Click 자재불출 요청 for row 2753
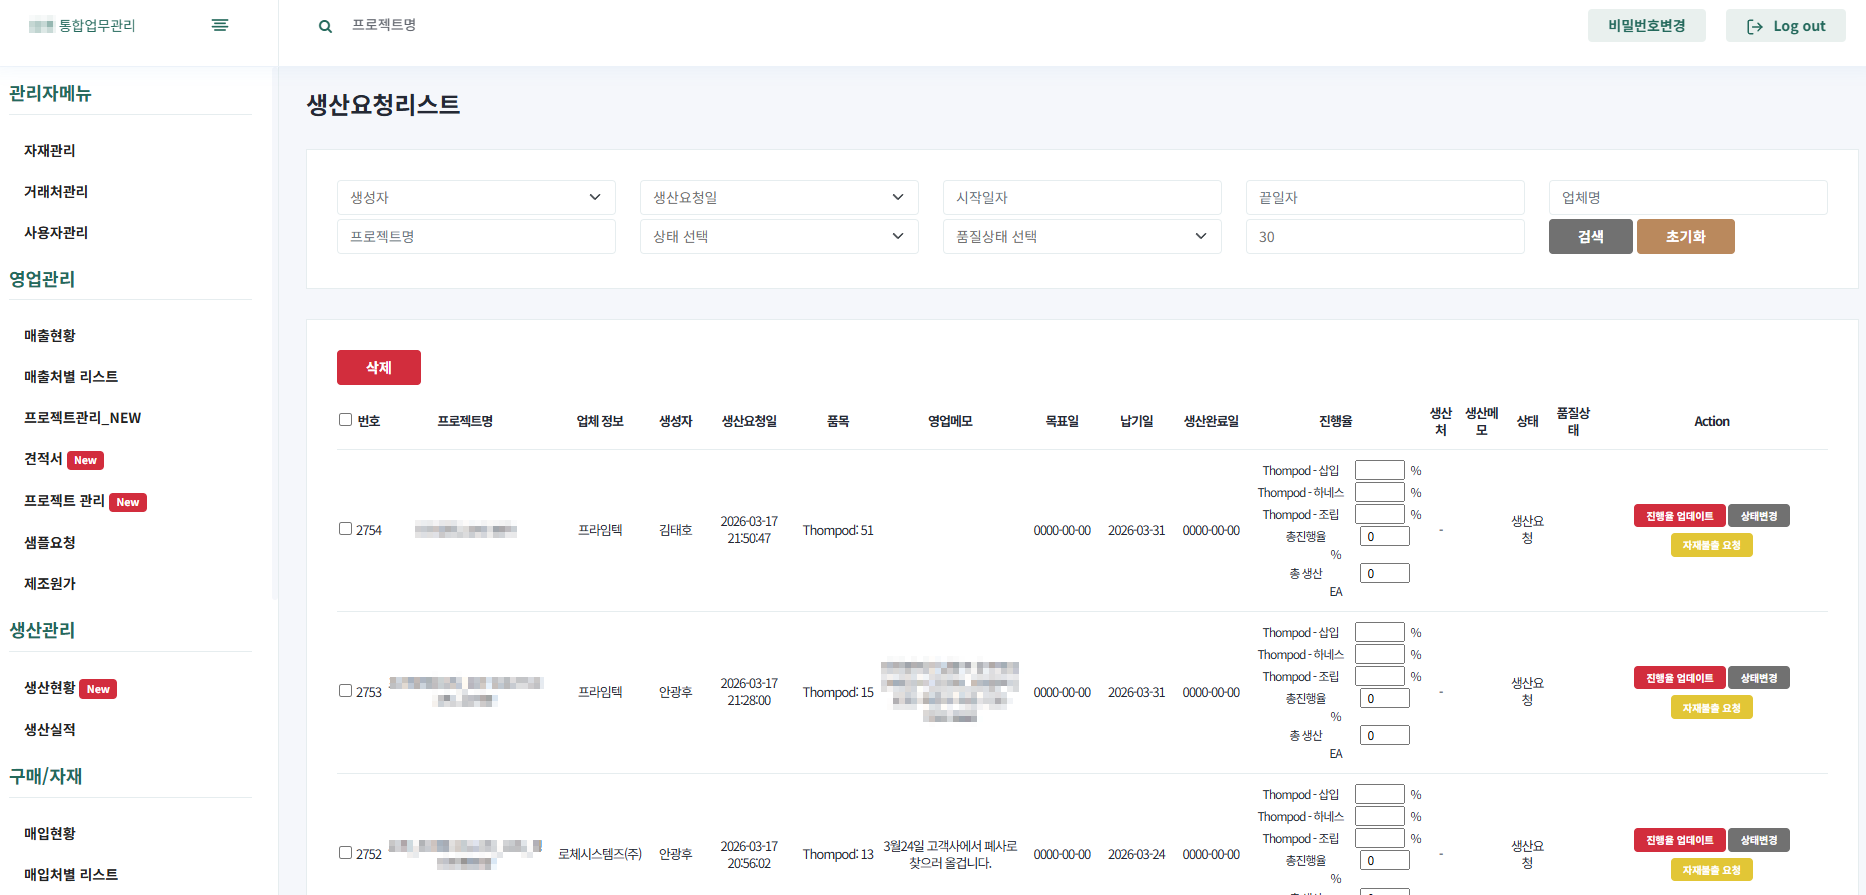Viewport: 1866px width, 895px height. tap(1711, 708)
